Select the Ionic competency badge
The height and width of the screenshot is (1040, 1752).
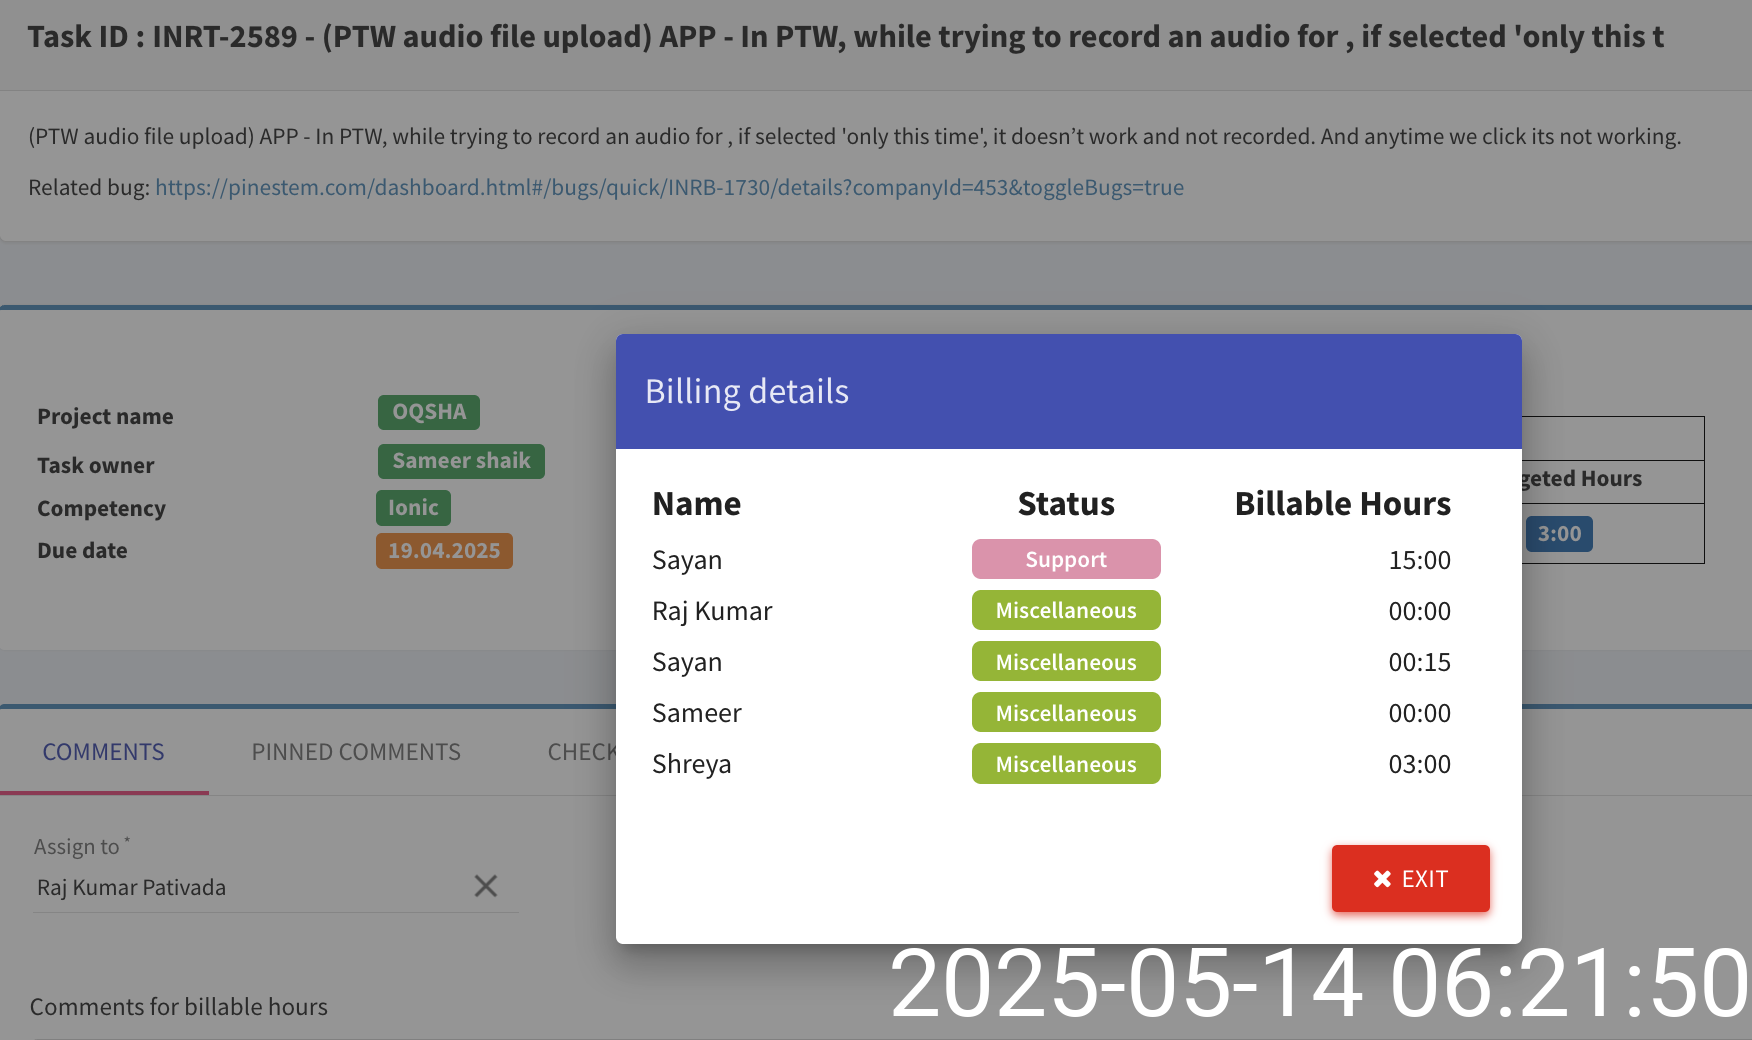click(x=413, y=508)
